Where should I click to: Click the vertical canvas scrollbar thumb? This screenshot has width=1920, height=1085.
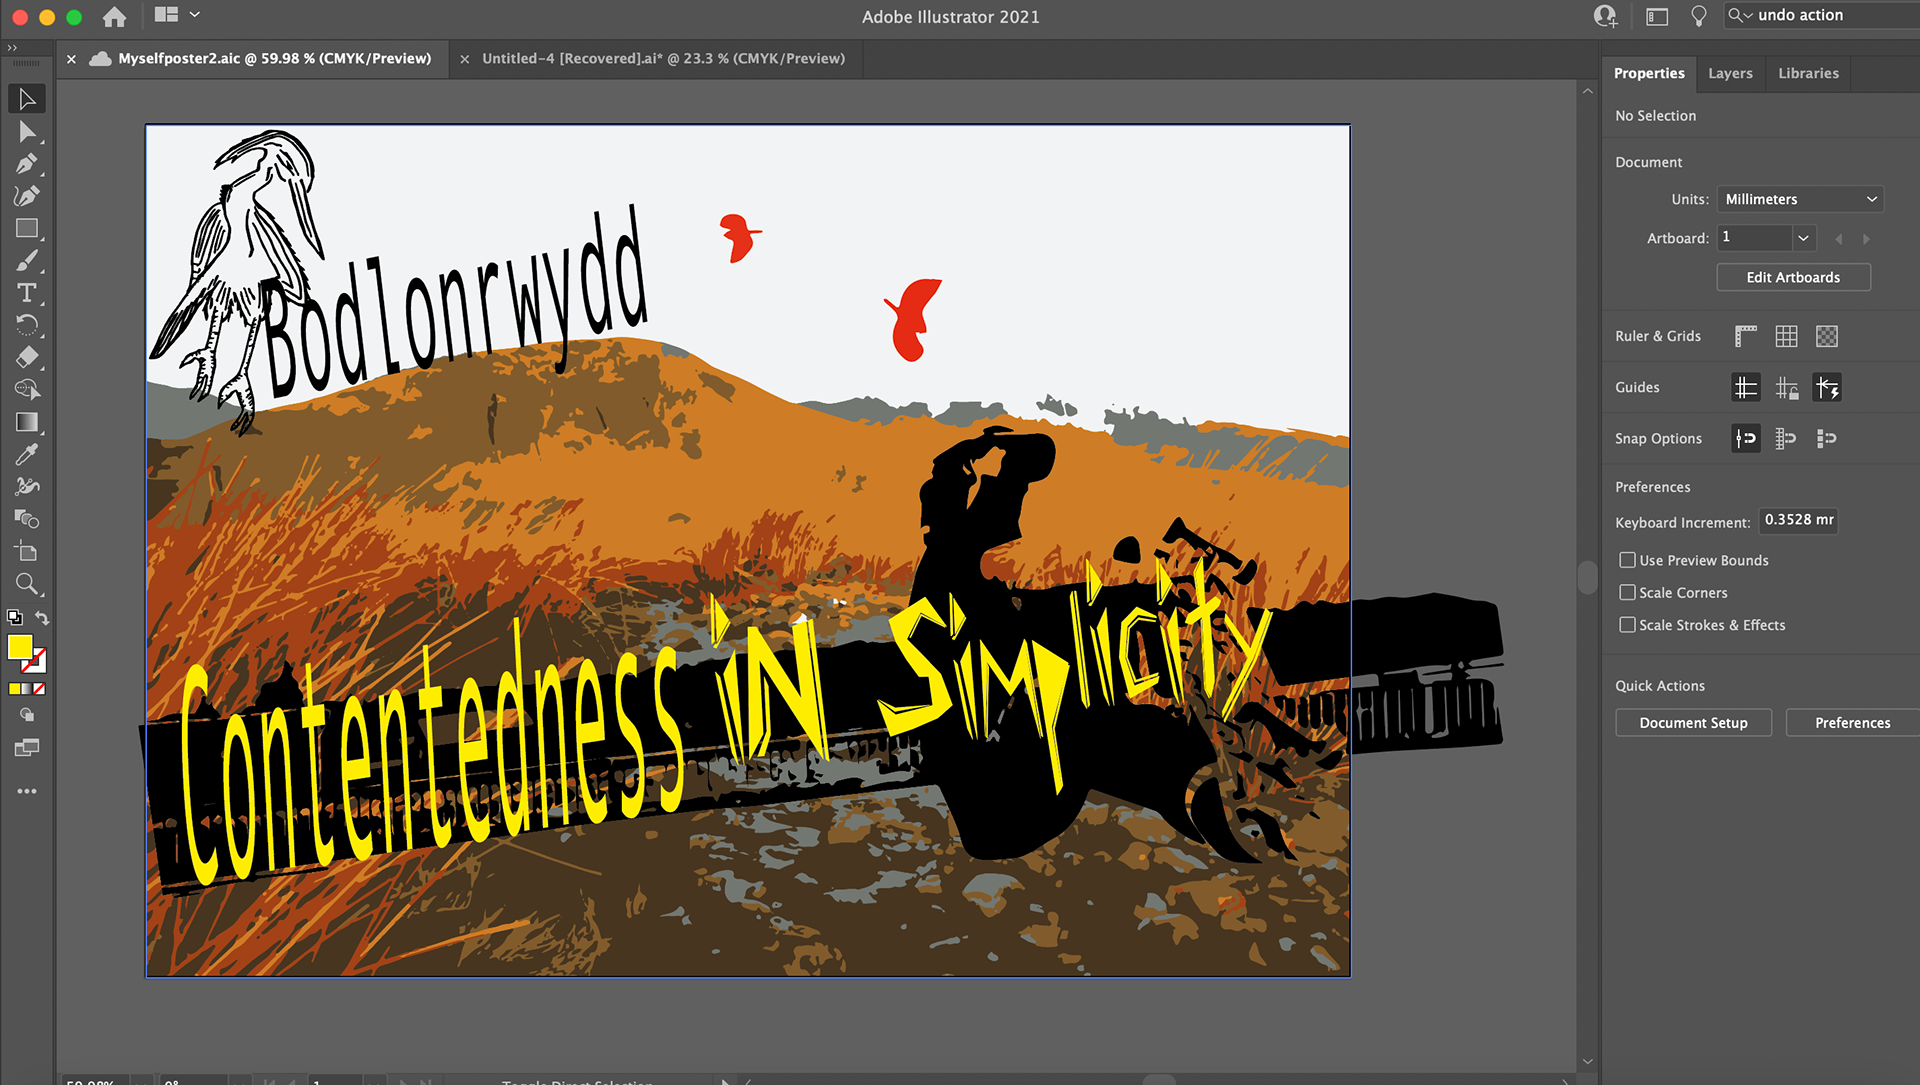(1587, 577)
